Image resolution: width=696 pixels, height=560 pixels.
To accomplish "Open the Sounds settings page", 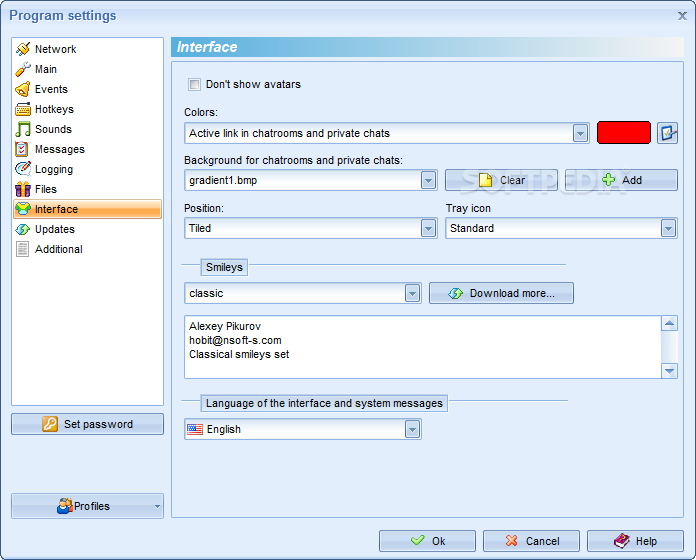I will coord(87,129).
